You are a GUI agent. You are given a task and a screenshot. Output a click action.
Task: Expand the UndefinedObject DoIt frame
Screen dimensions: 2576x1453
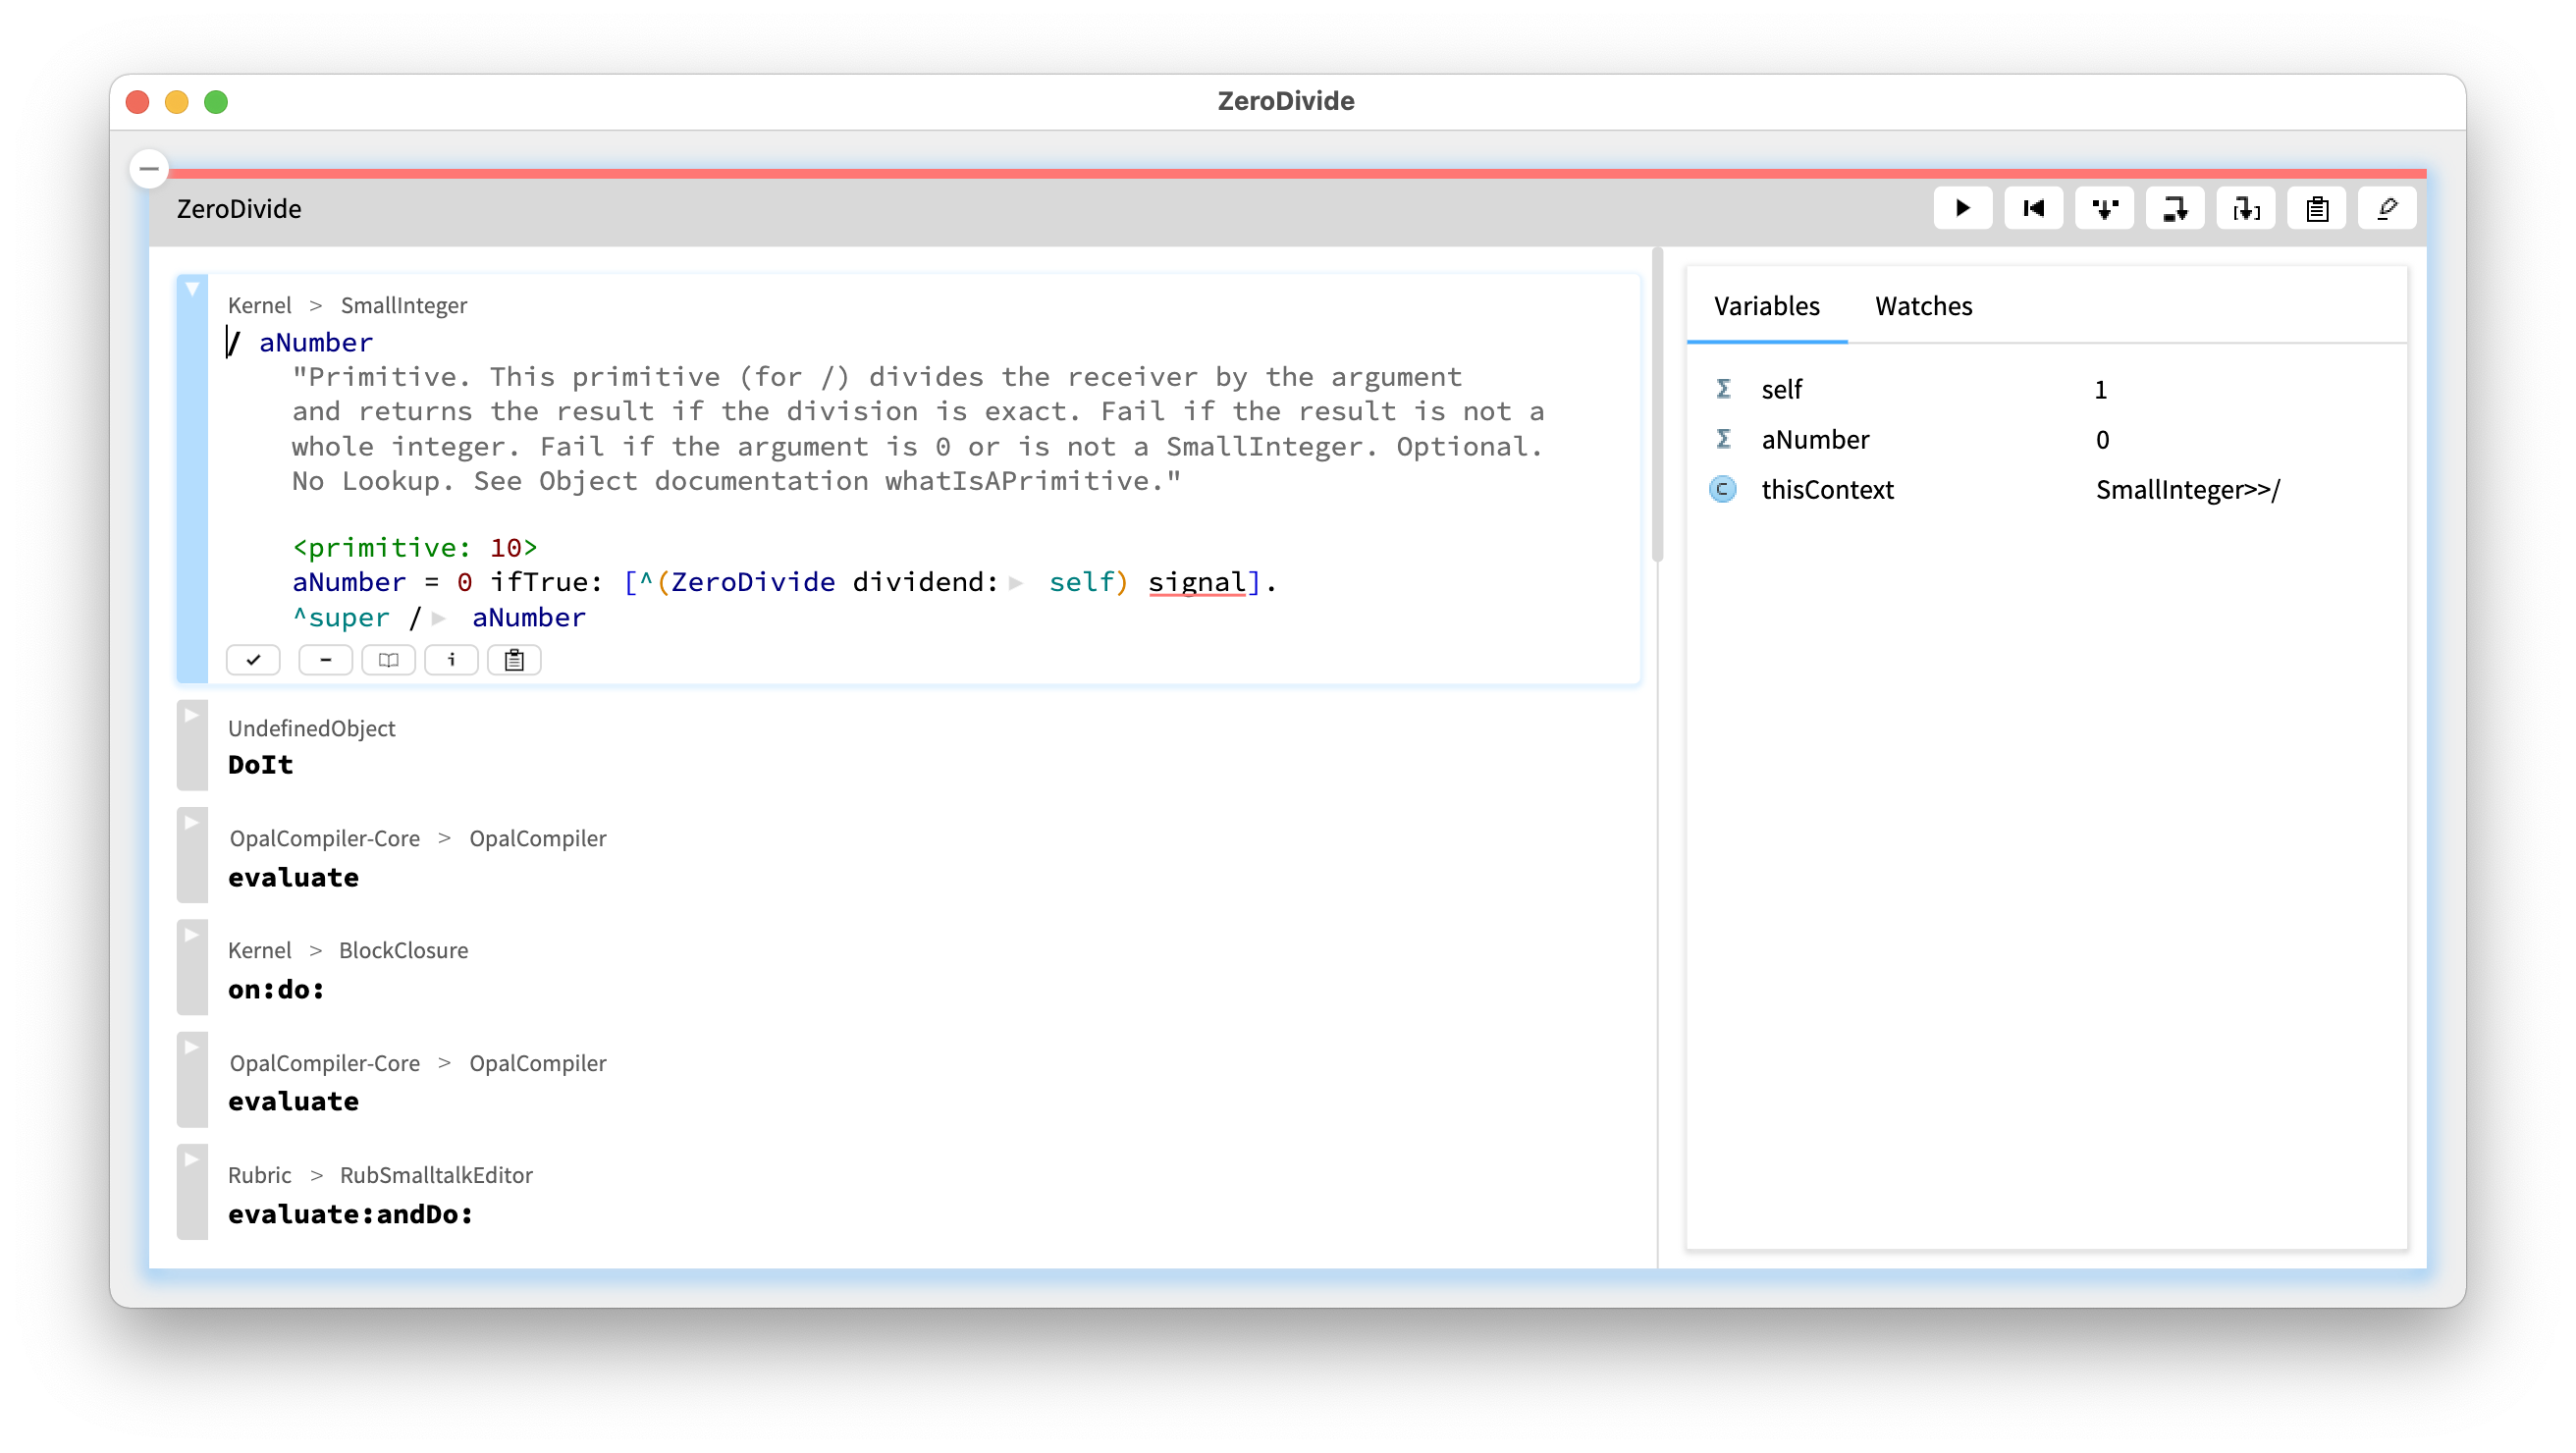pos(192,714)
